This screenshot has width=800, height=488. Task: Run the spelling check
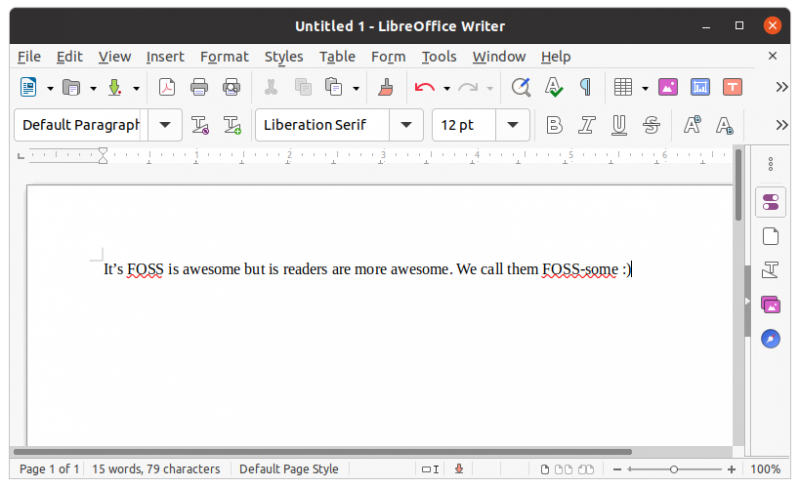tap(554, 87)
